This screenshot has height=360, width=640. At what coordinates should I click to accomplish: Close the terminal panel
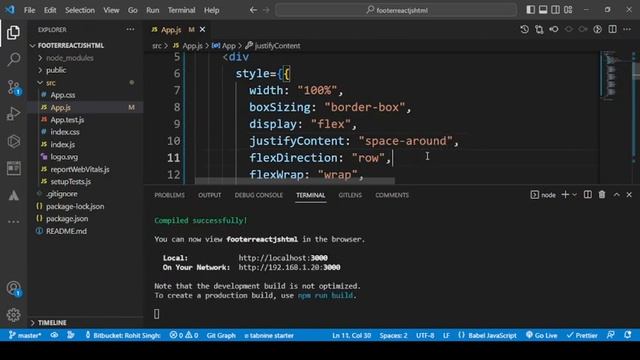click(629, 195)
